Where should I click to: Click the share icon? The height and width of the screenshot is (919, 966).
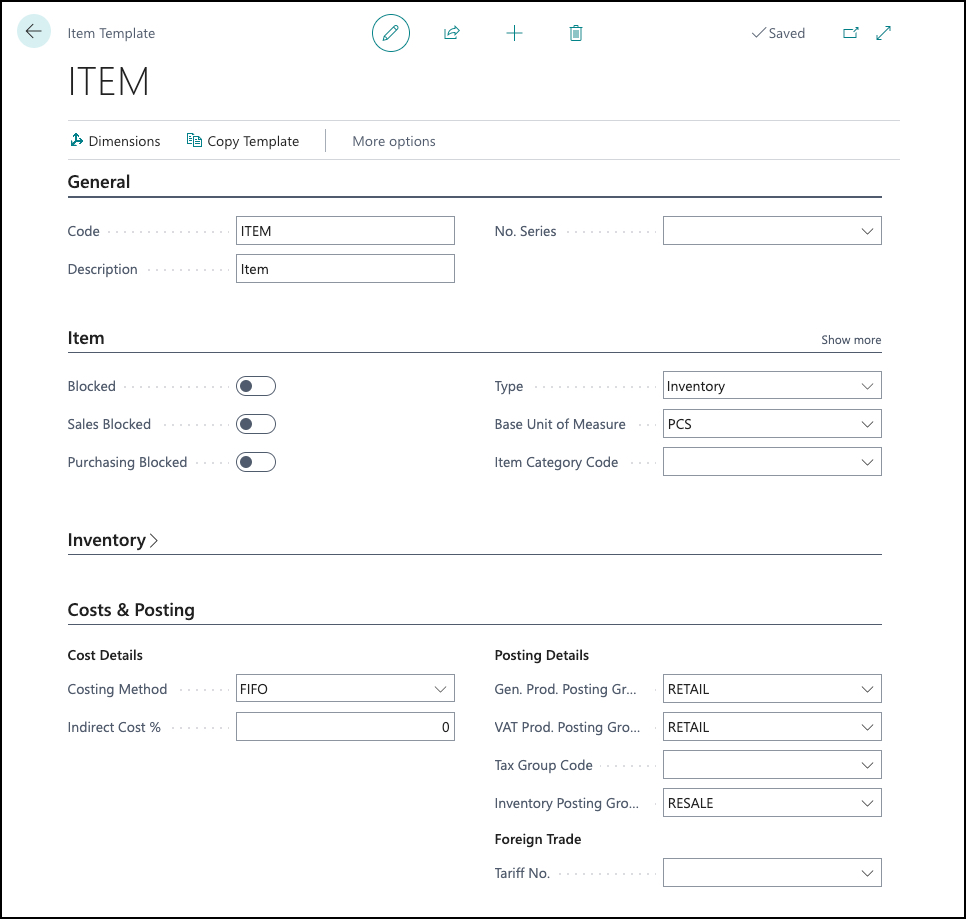click(452, 33)
